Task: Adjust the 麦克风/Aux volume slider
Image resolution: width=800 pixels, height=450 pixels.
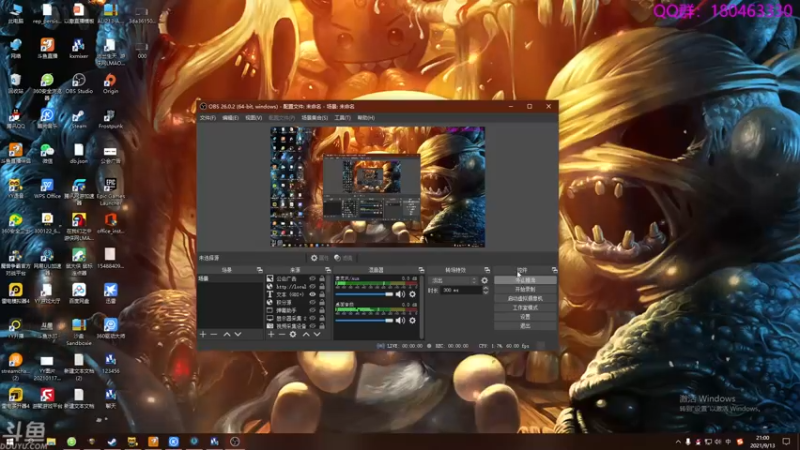Action: (364, 294)
